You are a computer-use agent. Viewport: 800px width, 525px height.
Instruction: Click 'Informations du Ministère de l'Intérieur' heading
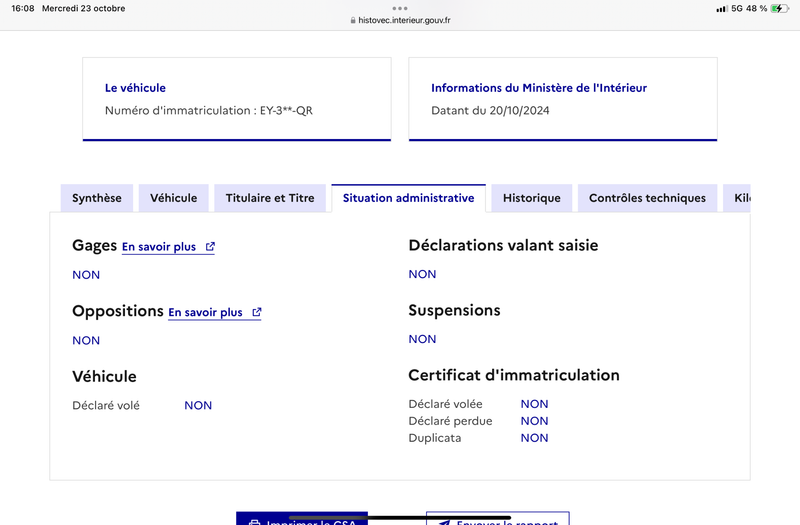click(x=539, y=88)
